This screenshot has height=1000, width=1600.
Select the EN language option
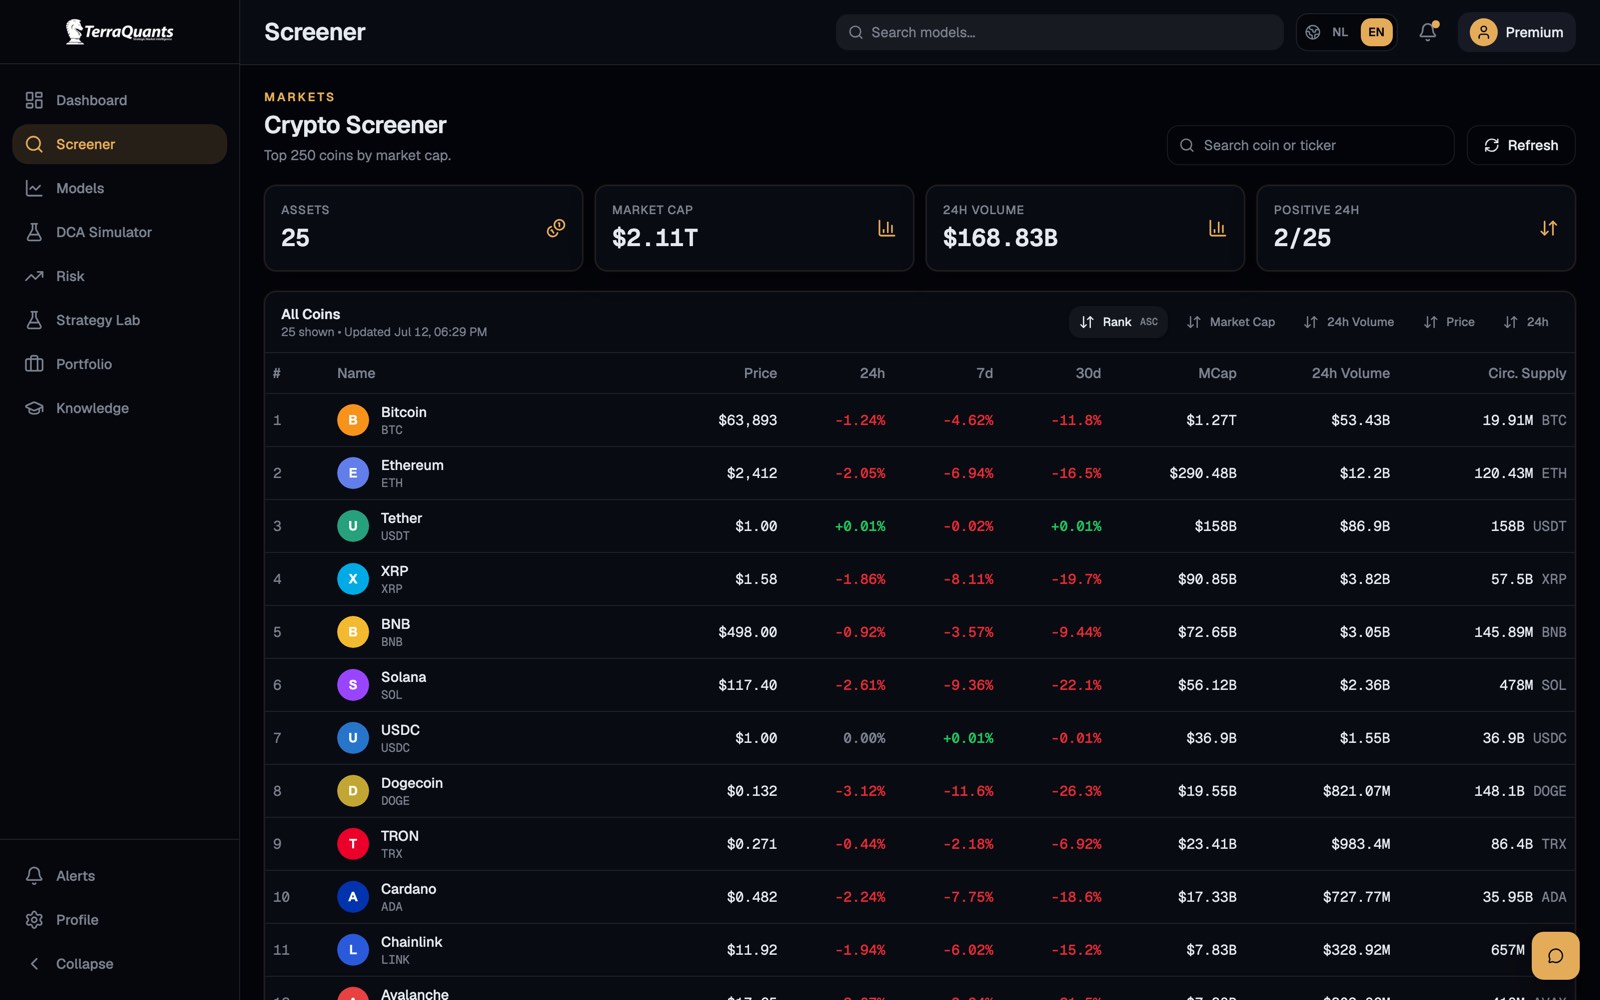(1376, 32)
